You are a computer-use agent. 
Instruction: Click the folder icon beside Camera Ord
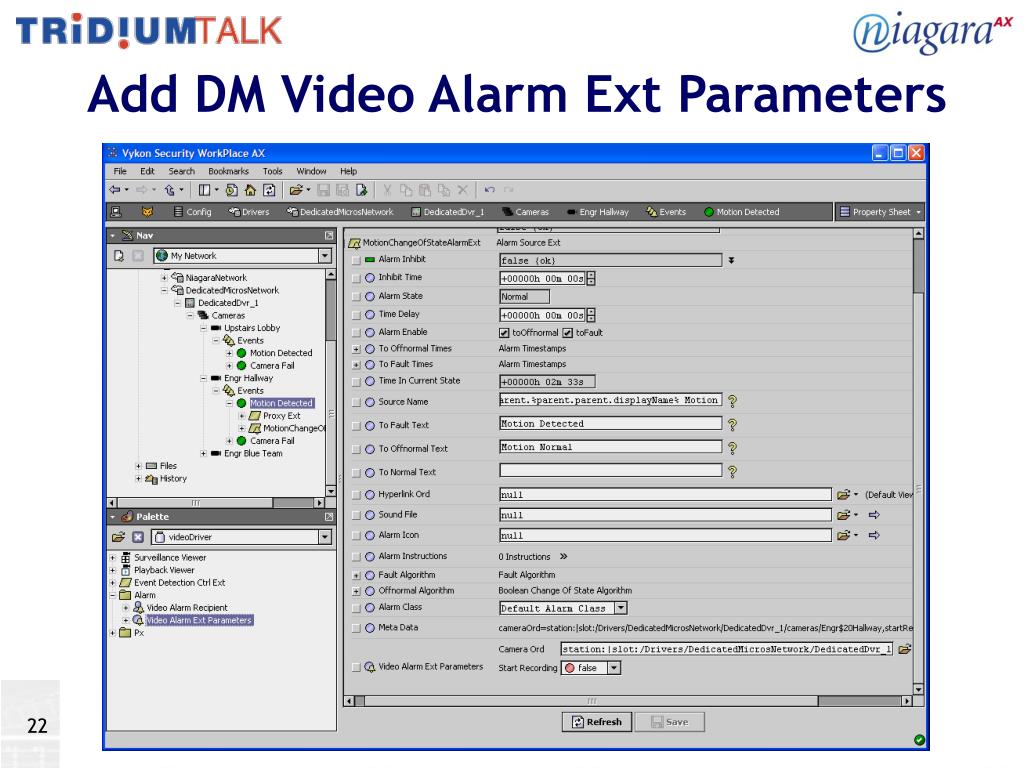coord(905,649)
